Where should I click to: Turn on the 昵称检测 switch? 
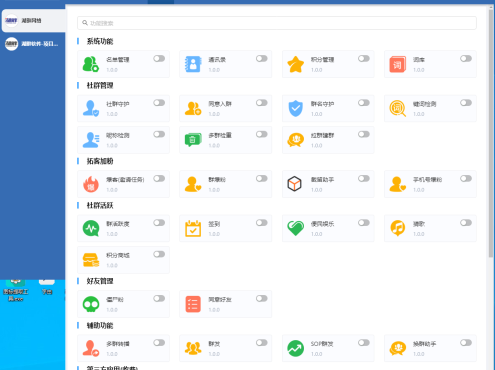[159, 134]
